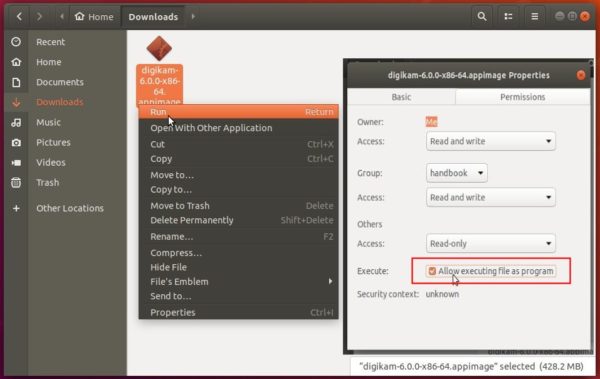Select Cut in the context menu
The height and width of the screenshot is (379, 600).
pyautogui.click(x=239, y=144)
